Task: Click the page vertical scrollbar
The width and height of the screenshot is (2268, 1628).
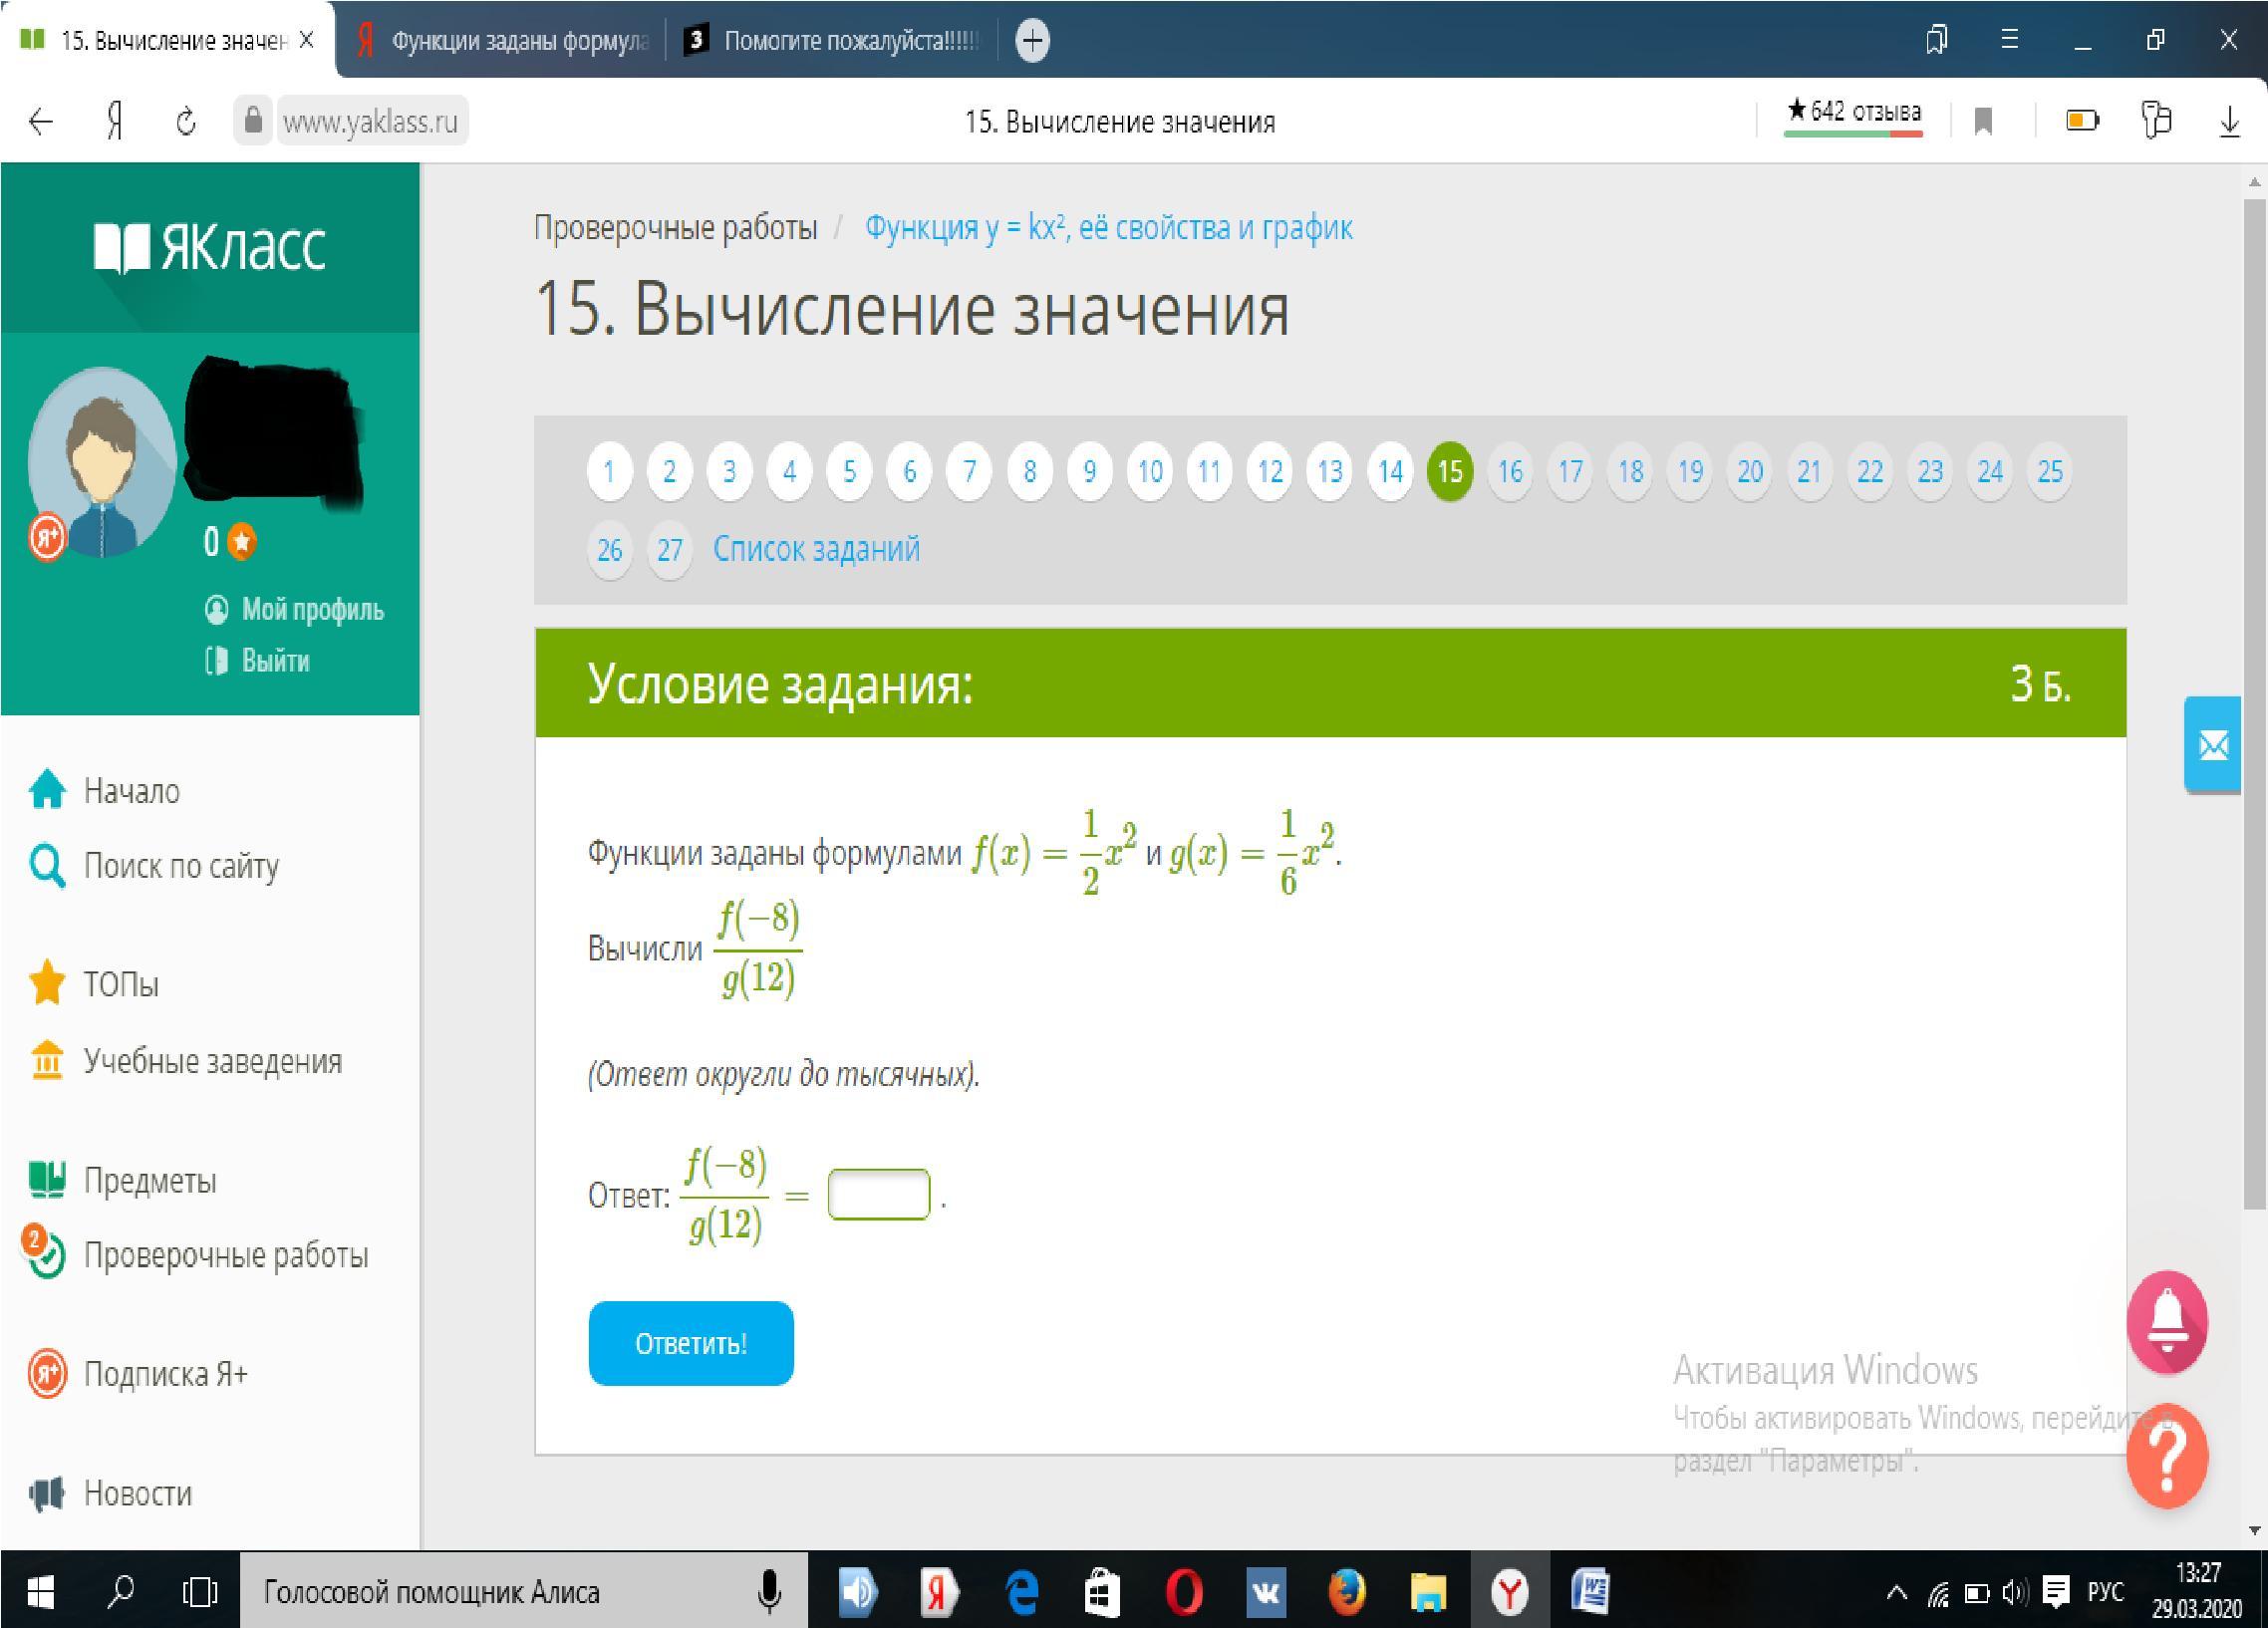Action: (x=2253, y=700)
